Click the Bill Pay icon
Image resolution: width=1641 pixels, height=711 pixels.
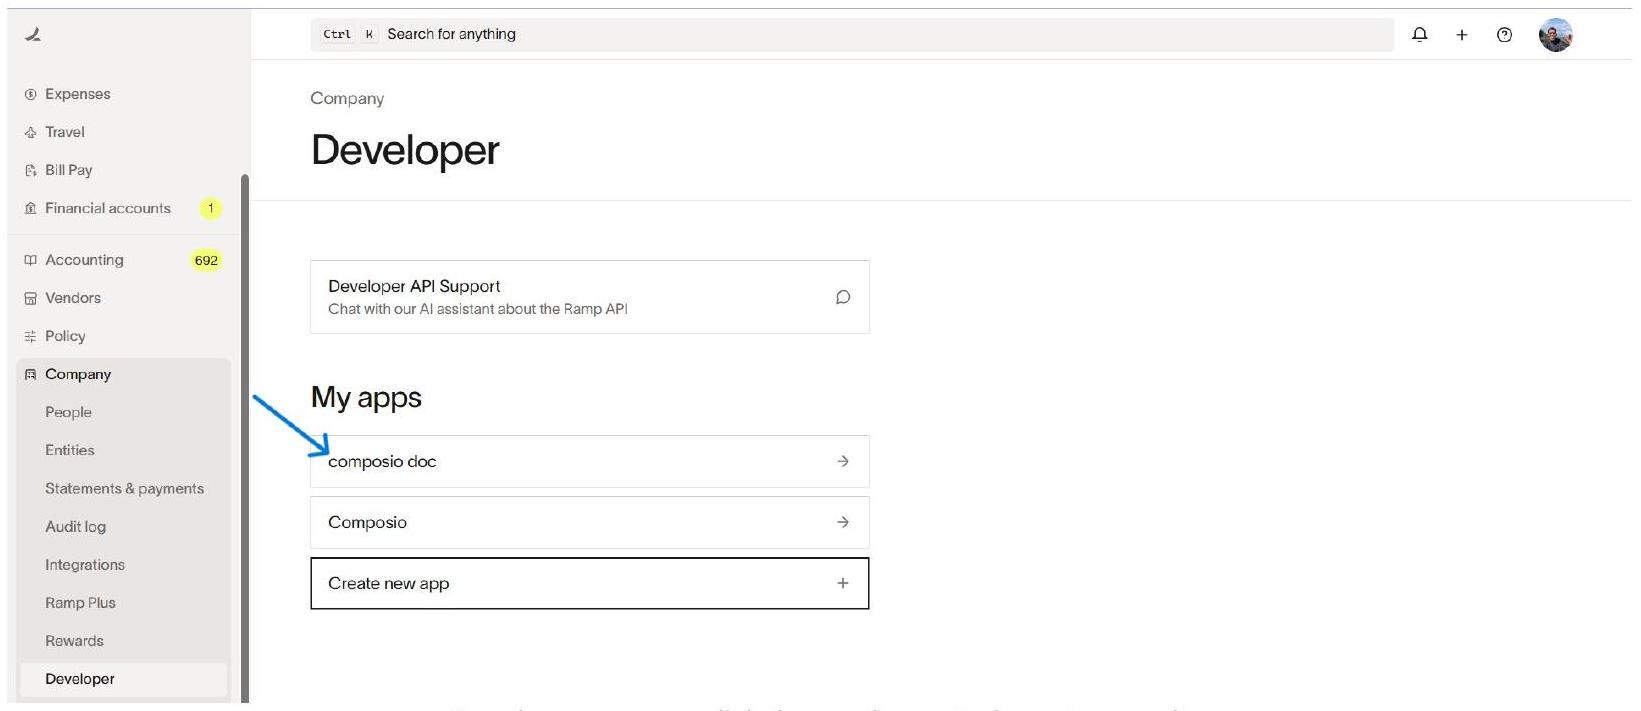tap(30, 170)
